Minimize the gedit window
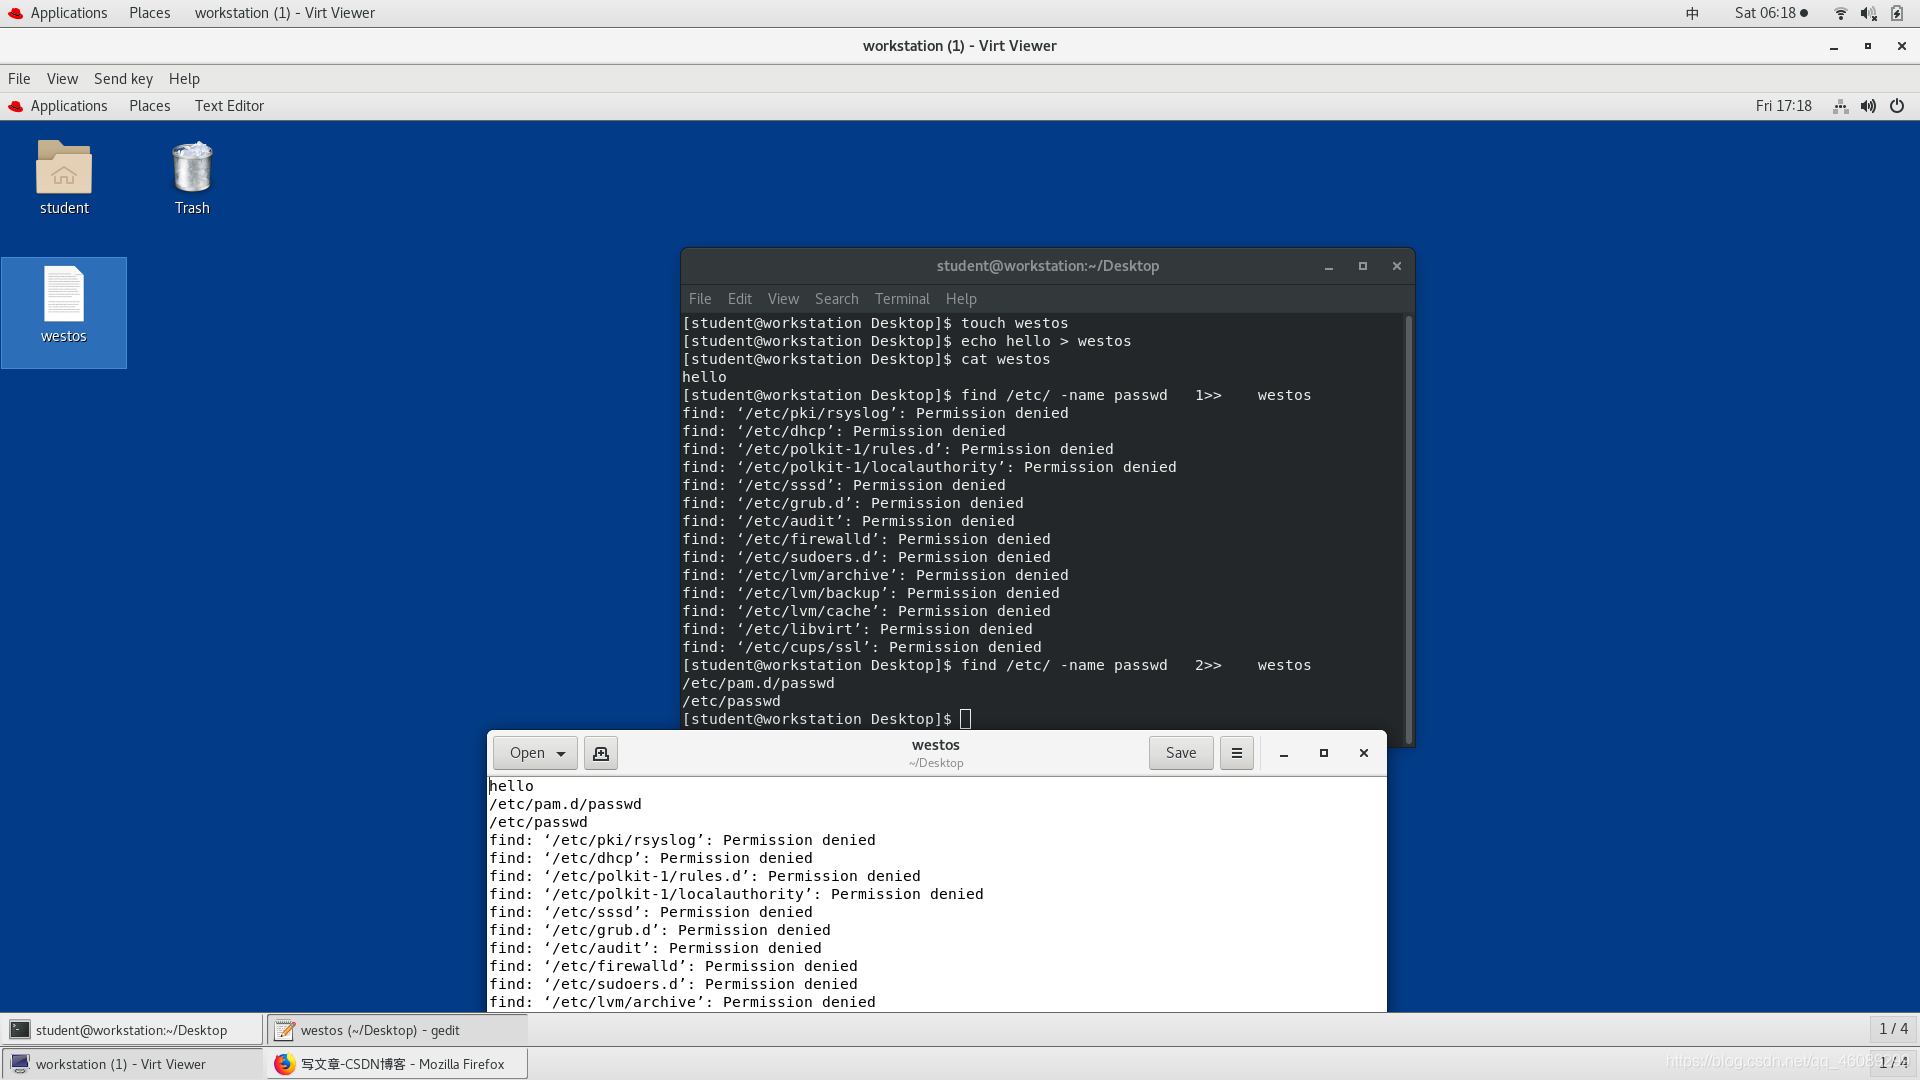 pyautogui.click(x=1284, y=753)
